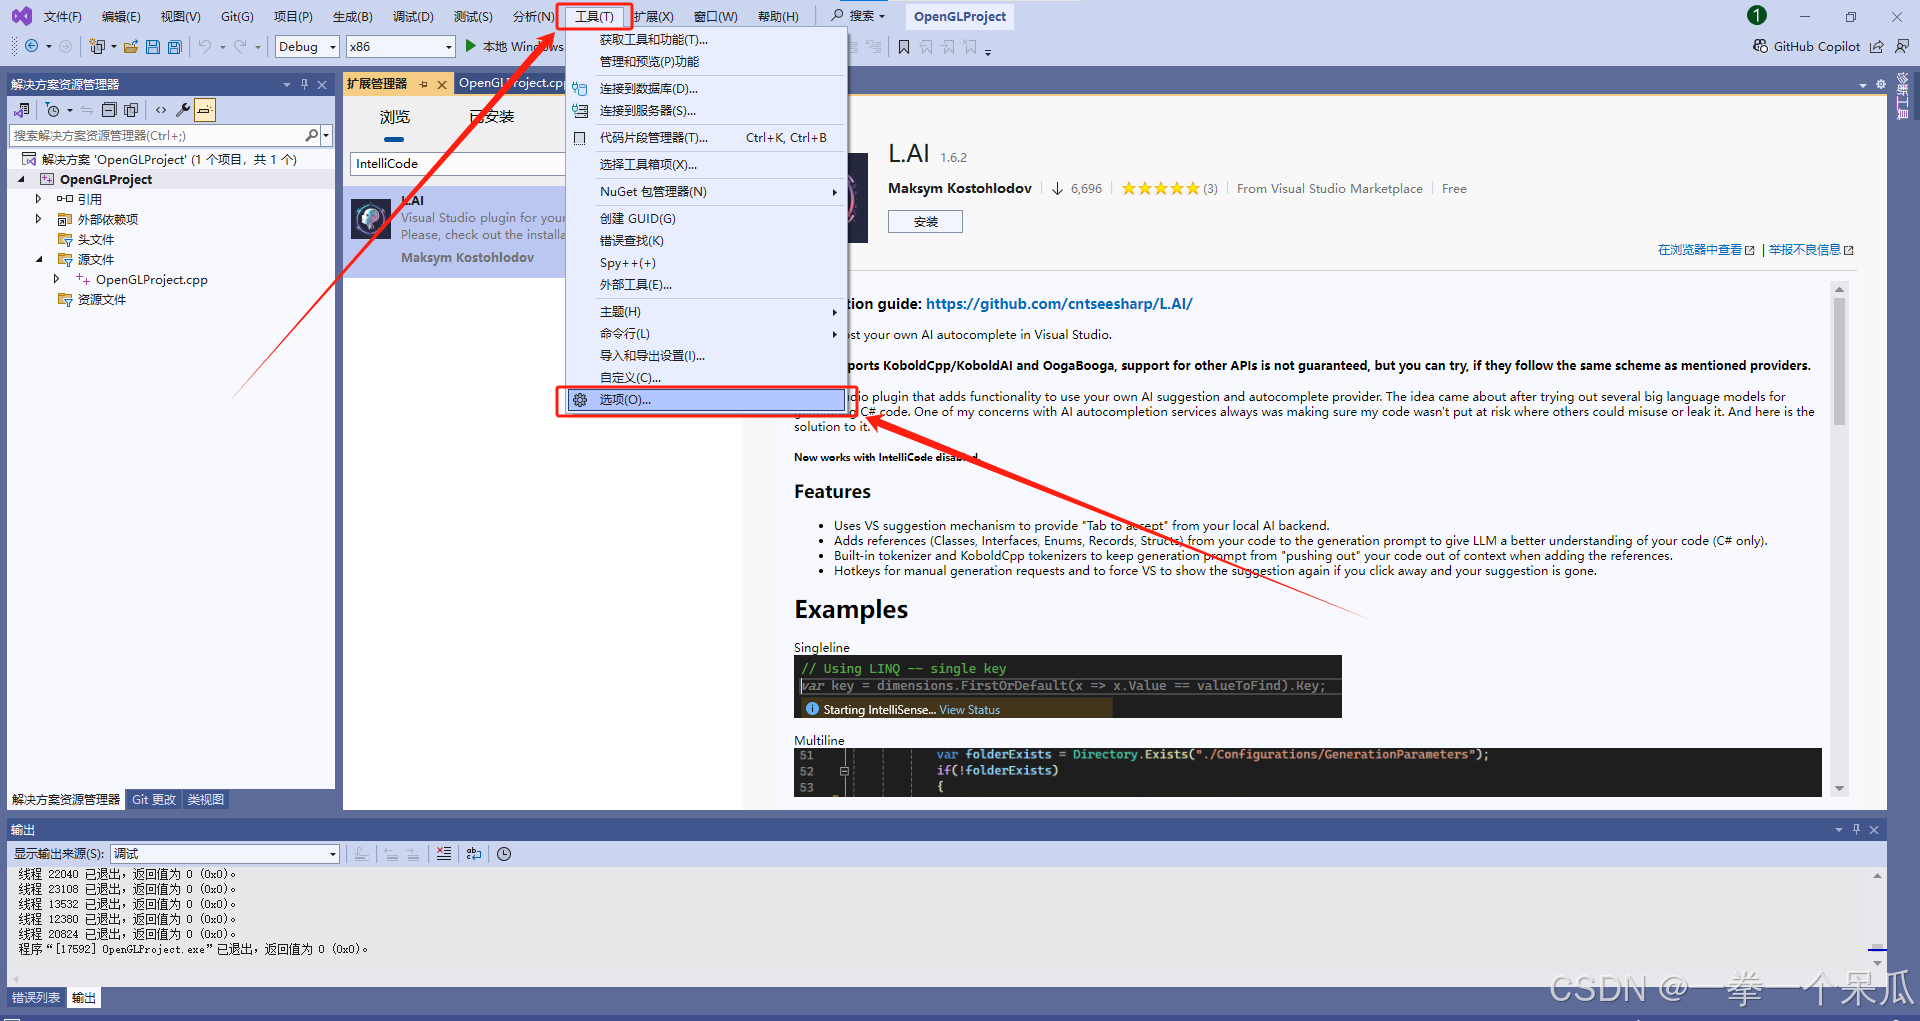
Task: Open the github.com/cntseesharp/L.AI link
Action: click(1059, 304)
